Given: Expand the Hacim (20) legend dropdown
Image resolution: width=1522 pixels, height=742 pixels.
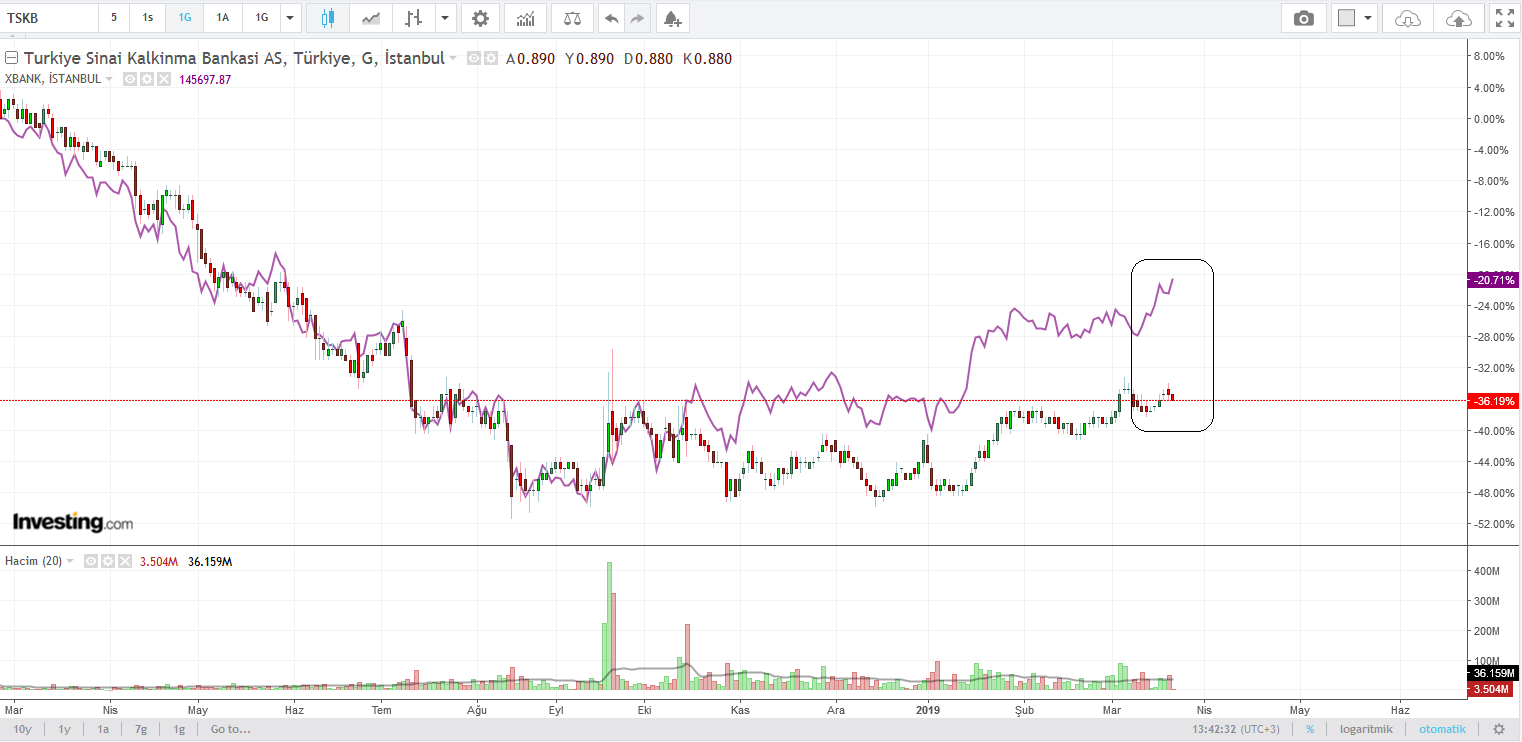Looking at the screenshot, I should 69,561.
